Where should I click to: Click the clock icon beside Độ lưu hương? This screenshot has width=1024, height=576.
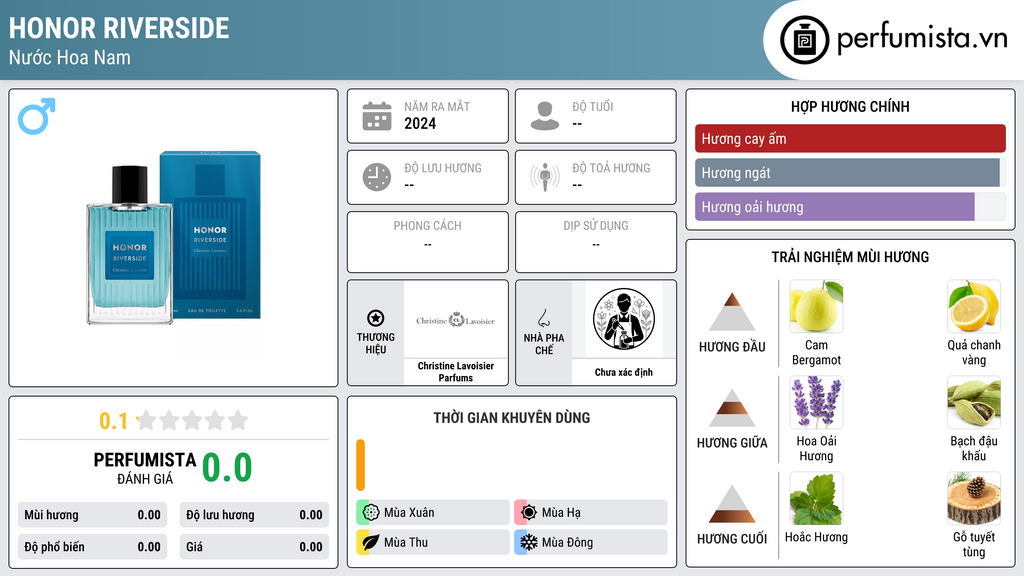coord(377,177)
